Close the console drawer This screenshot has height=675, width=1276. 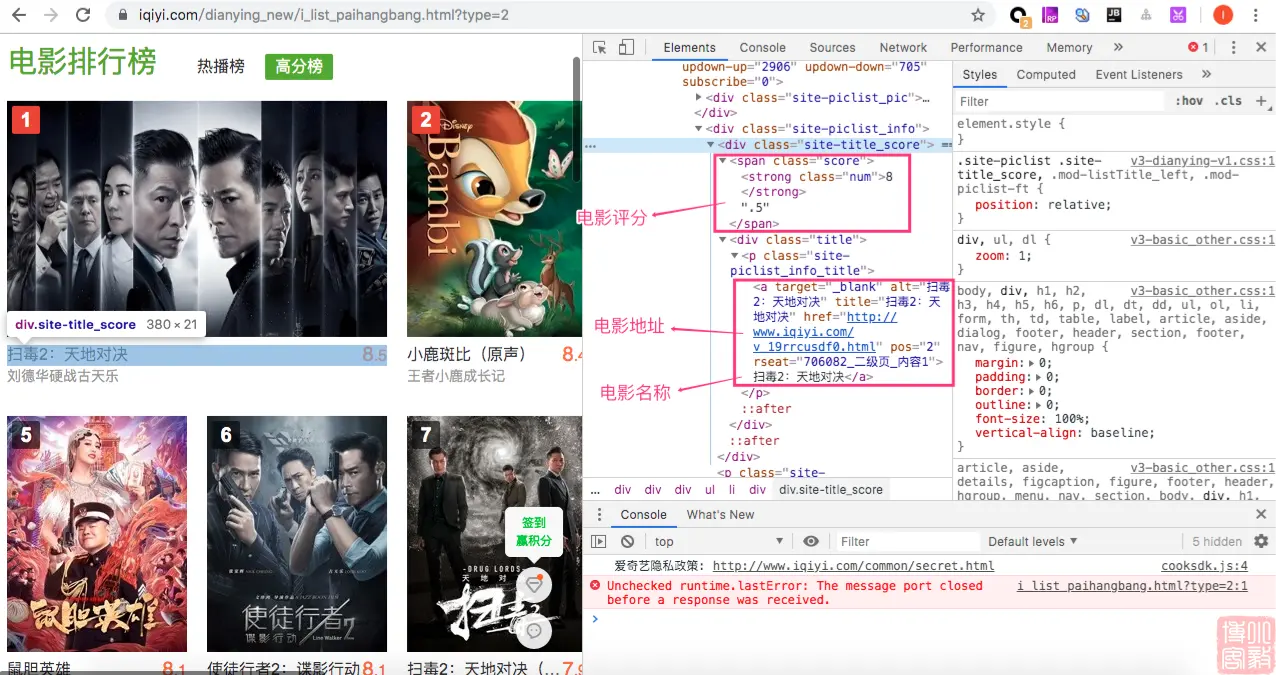click(1261, 515)
